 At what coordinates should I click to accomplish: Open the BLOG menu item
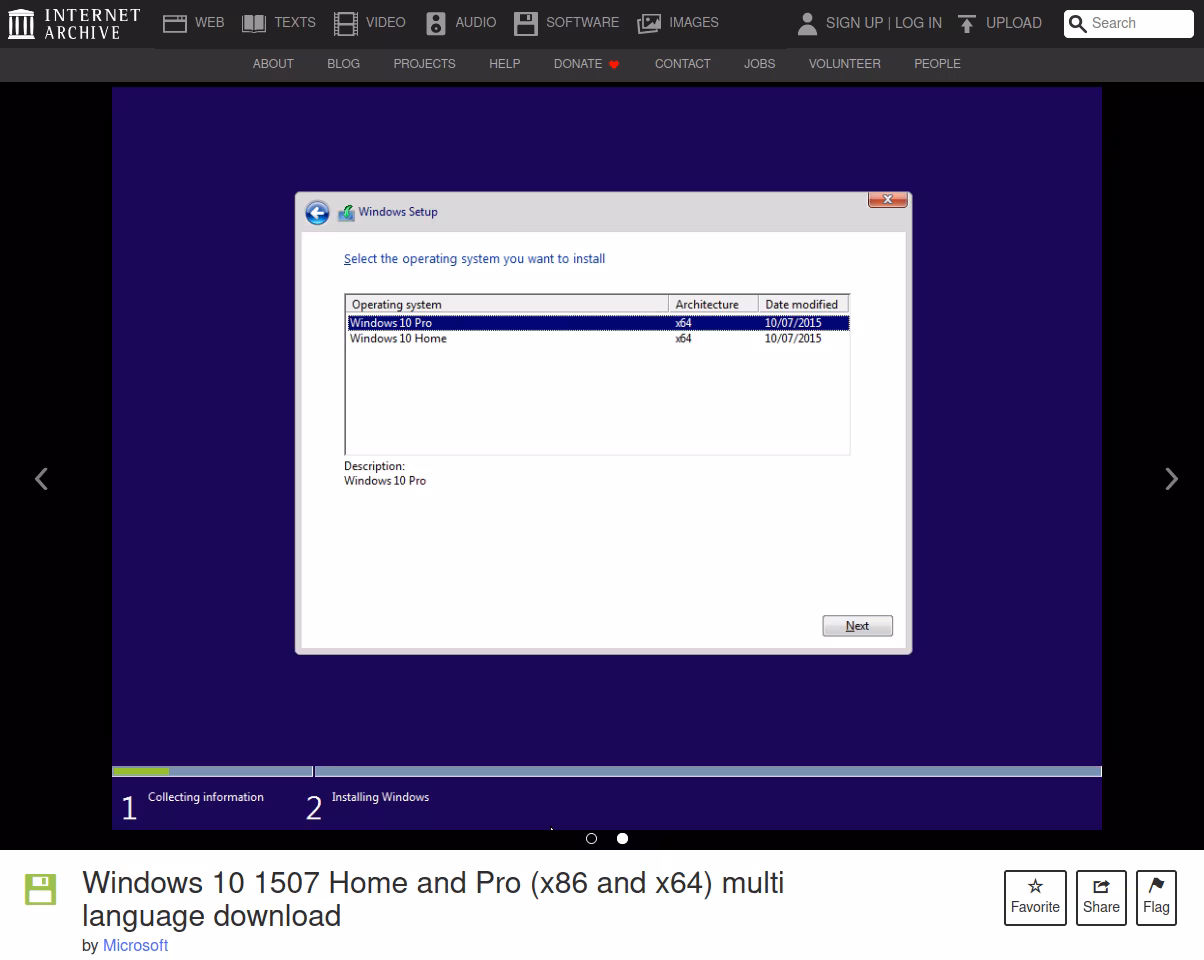343,64
